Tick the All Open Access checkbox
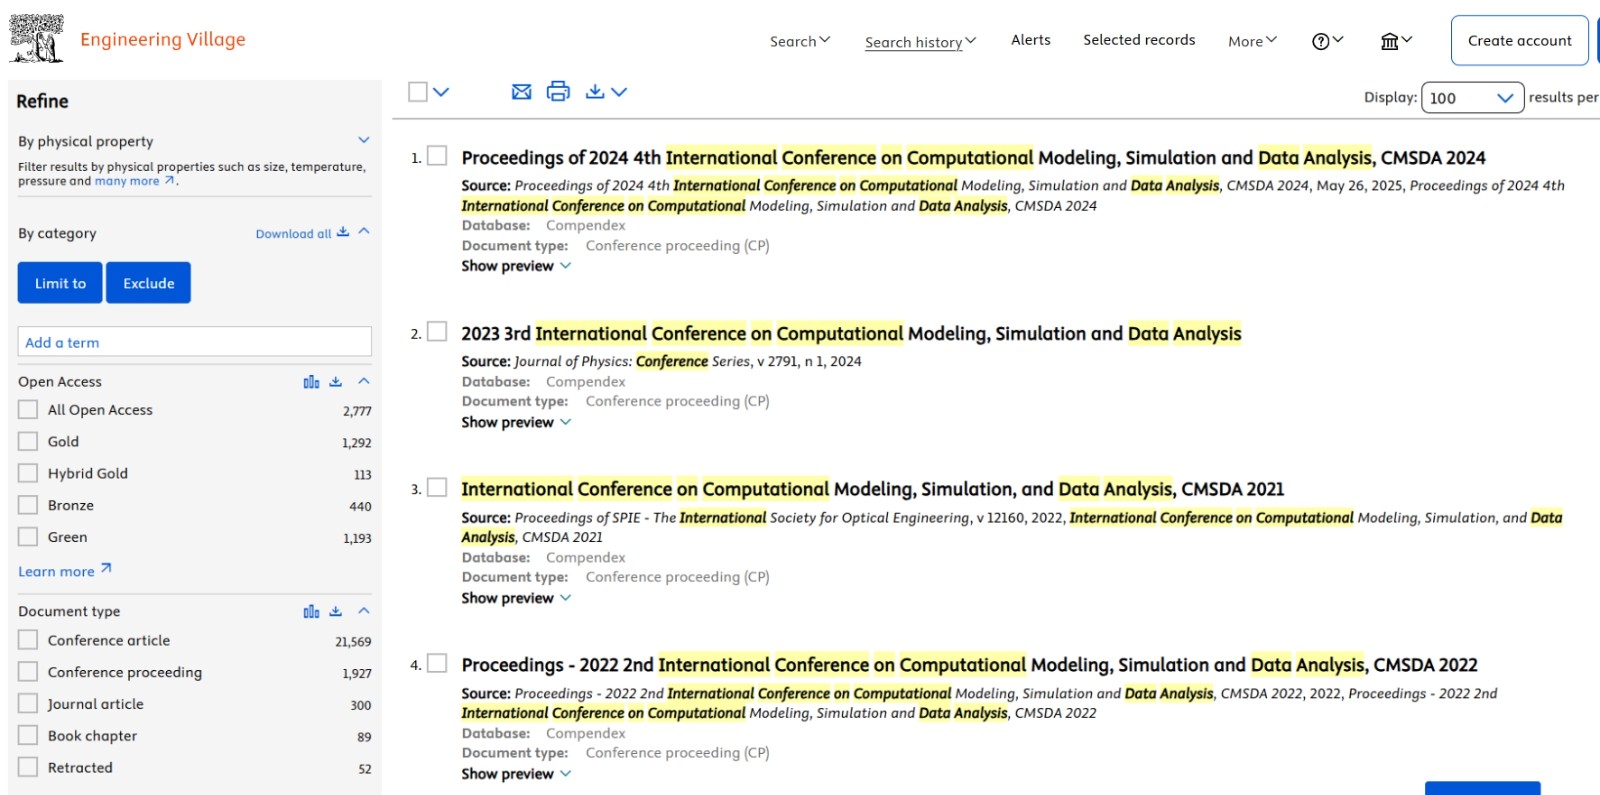 [x=28, y=410]
